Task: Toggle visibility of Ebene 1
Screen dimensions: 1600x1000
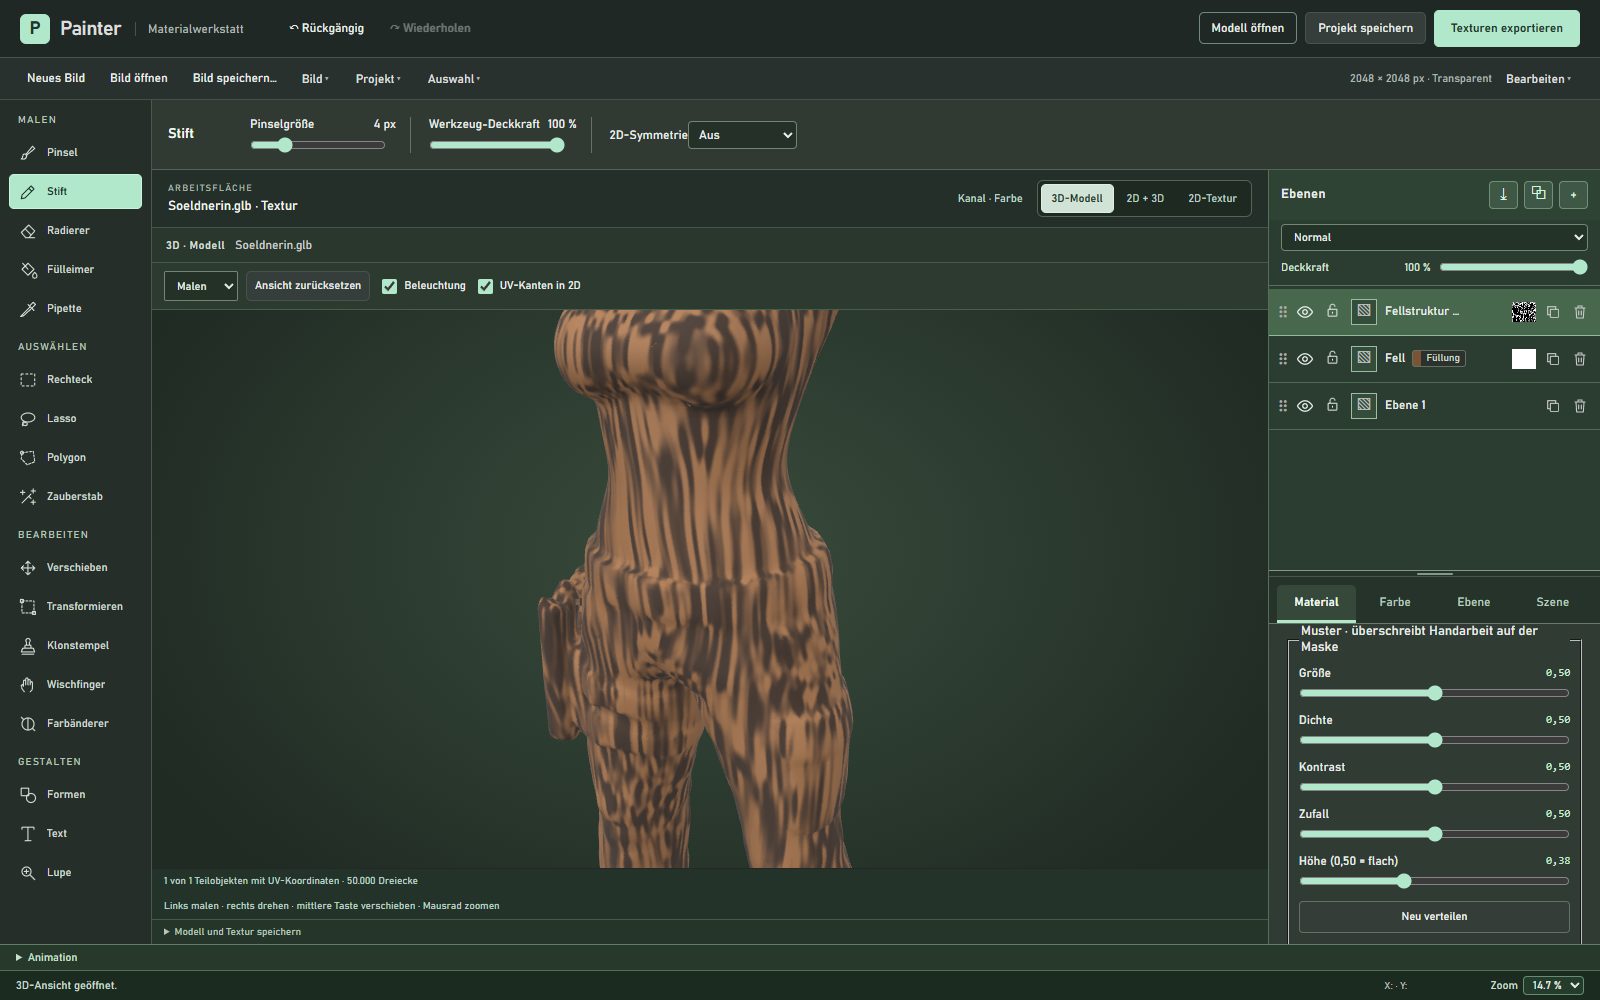Action: pos(1305,406)
